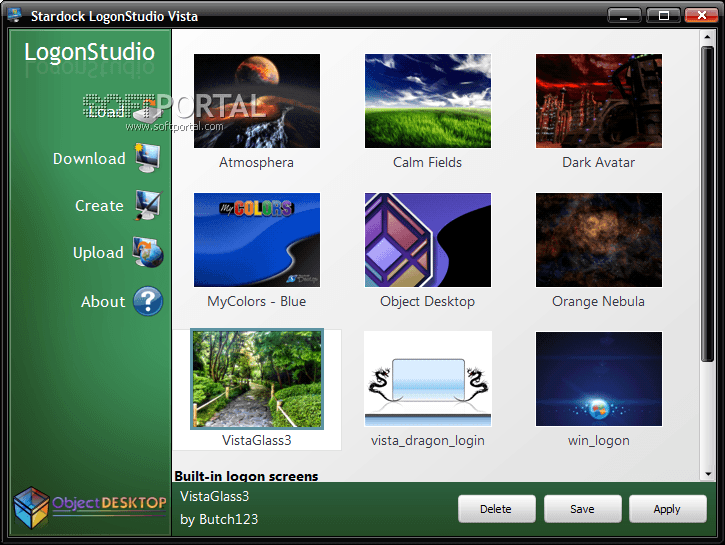
Task: Close the LogonStudio window
Action: (701, 16)
